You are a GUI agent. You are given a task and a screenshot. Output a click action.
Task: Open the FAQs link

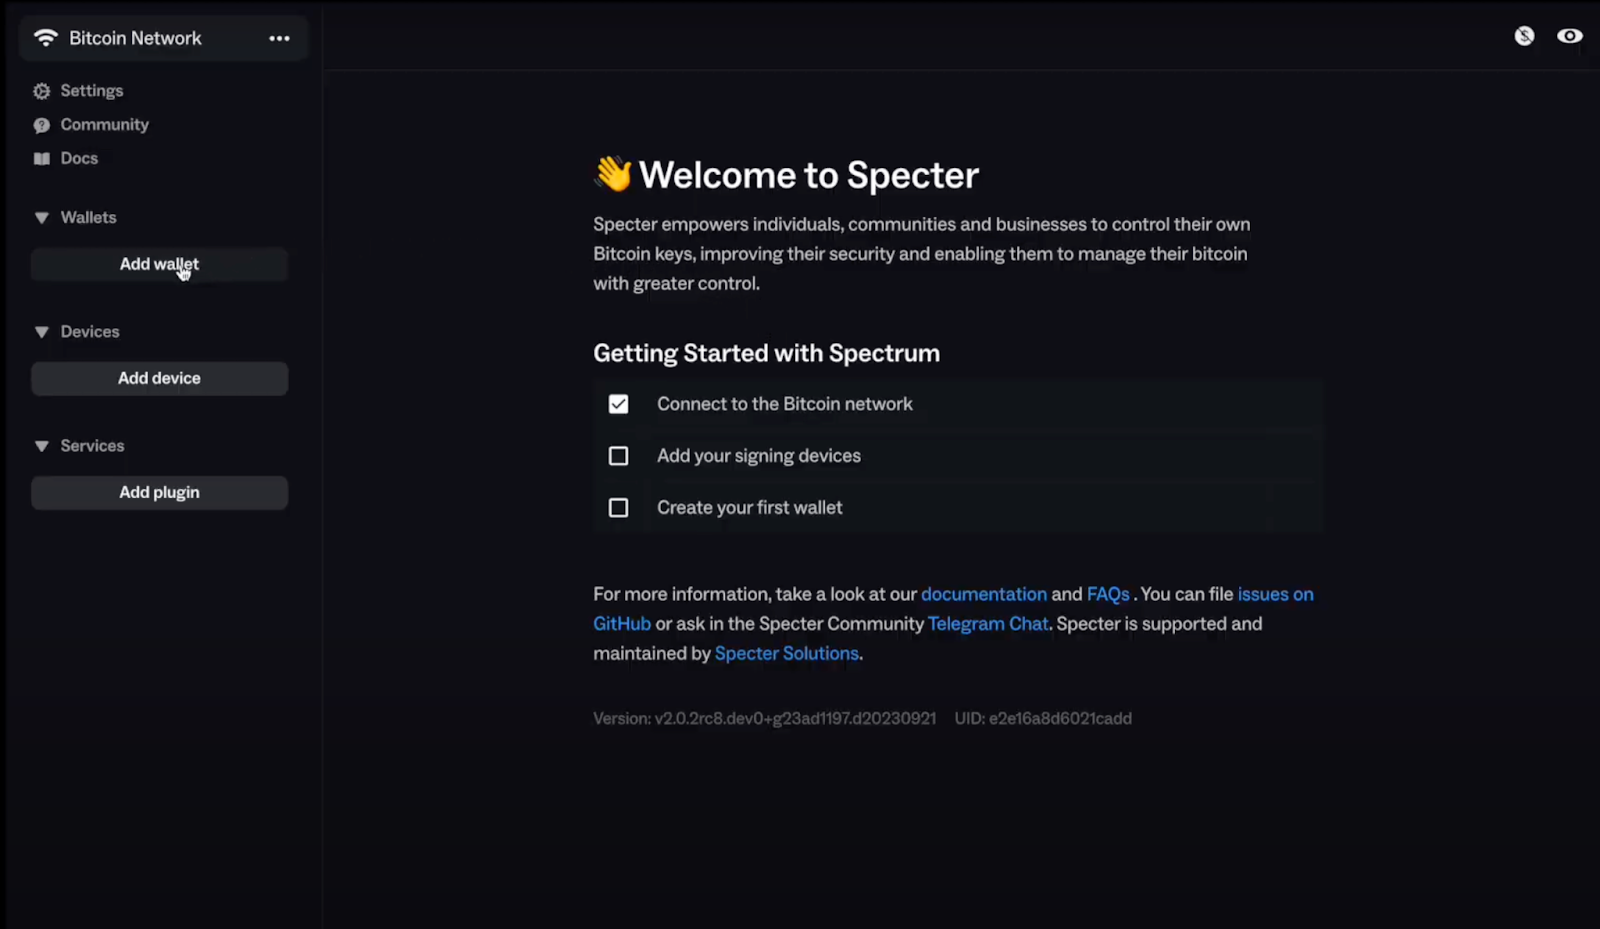[1108, 594]
